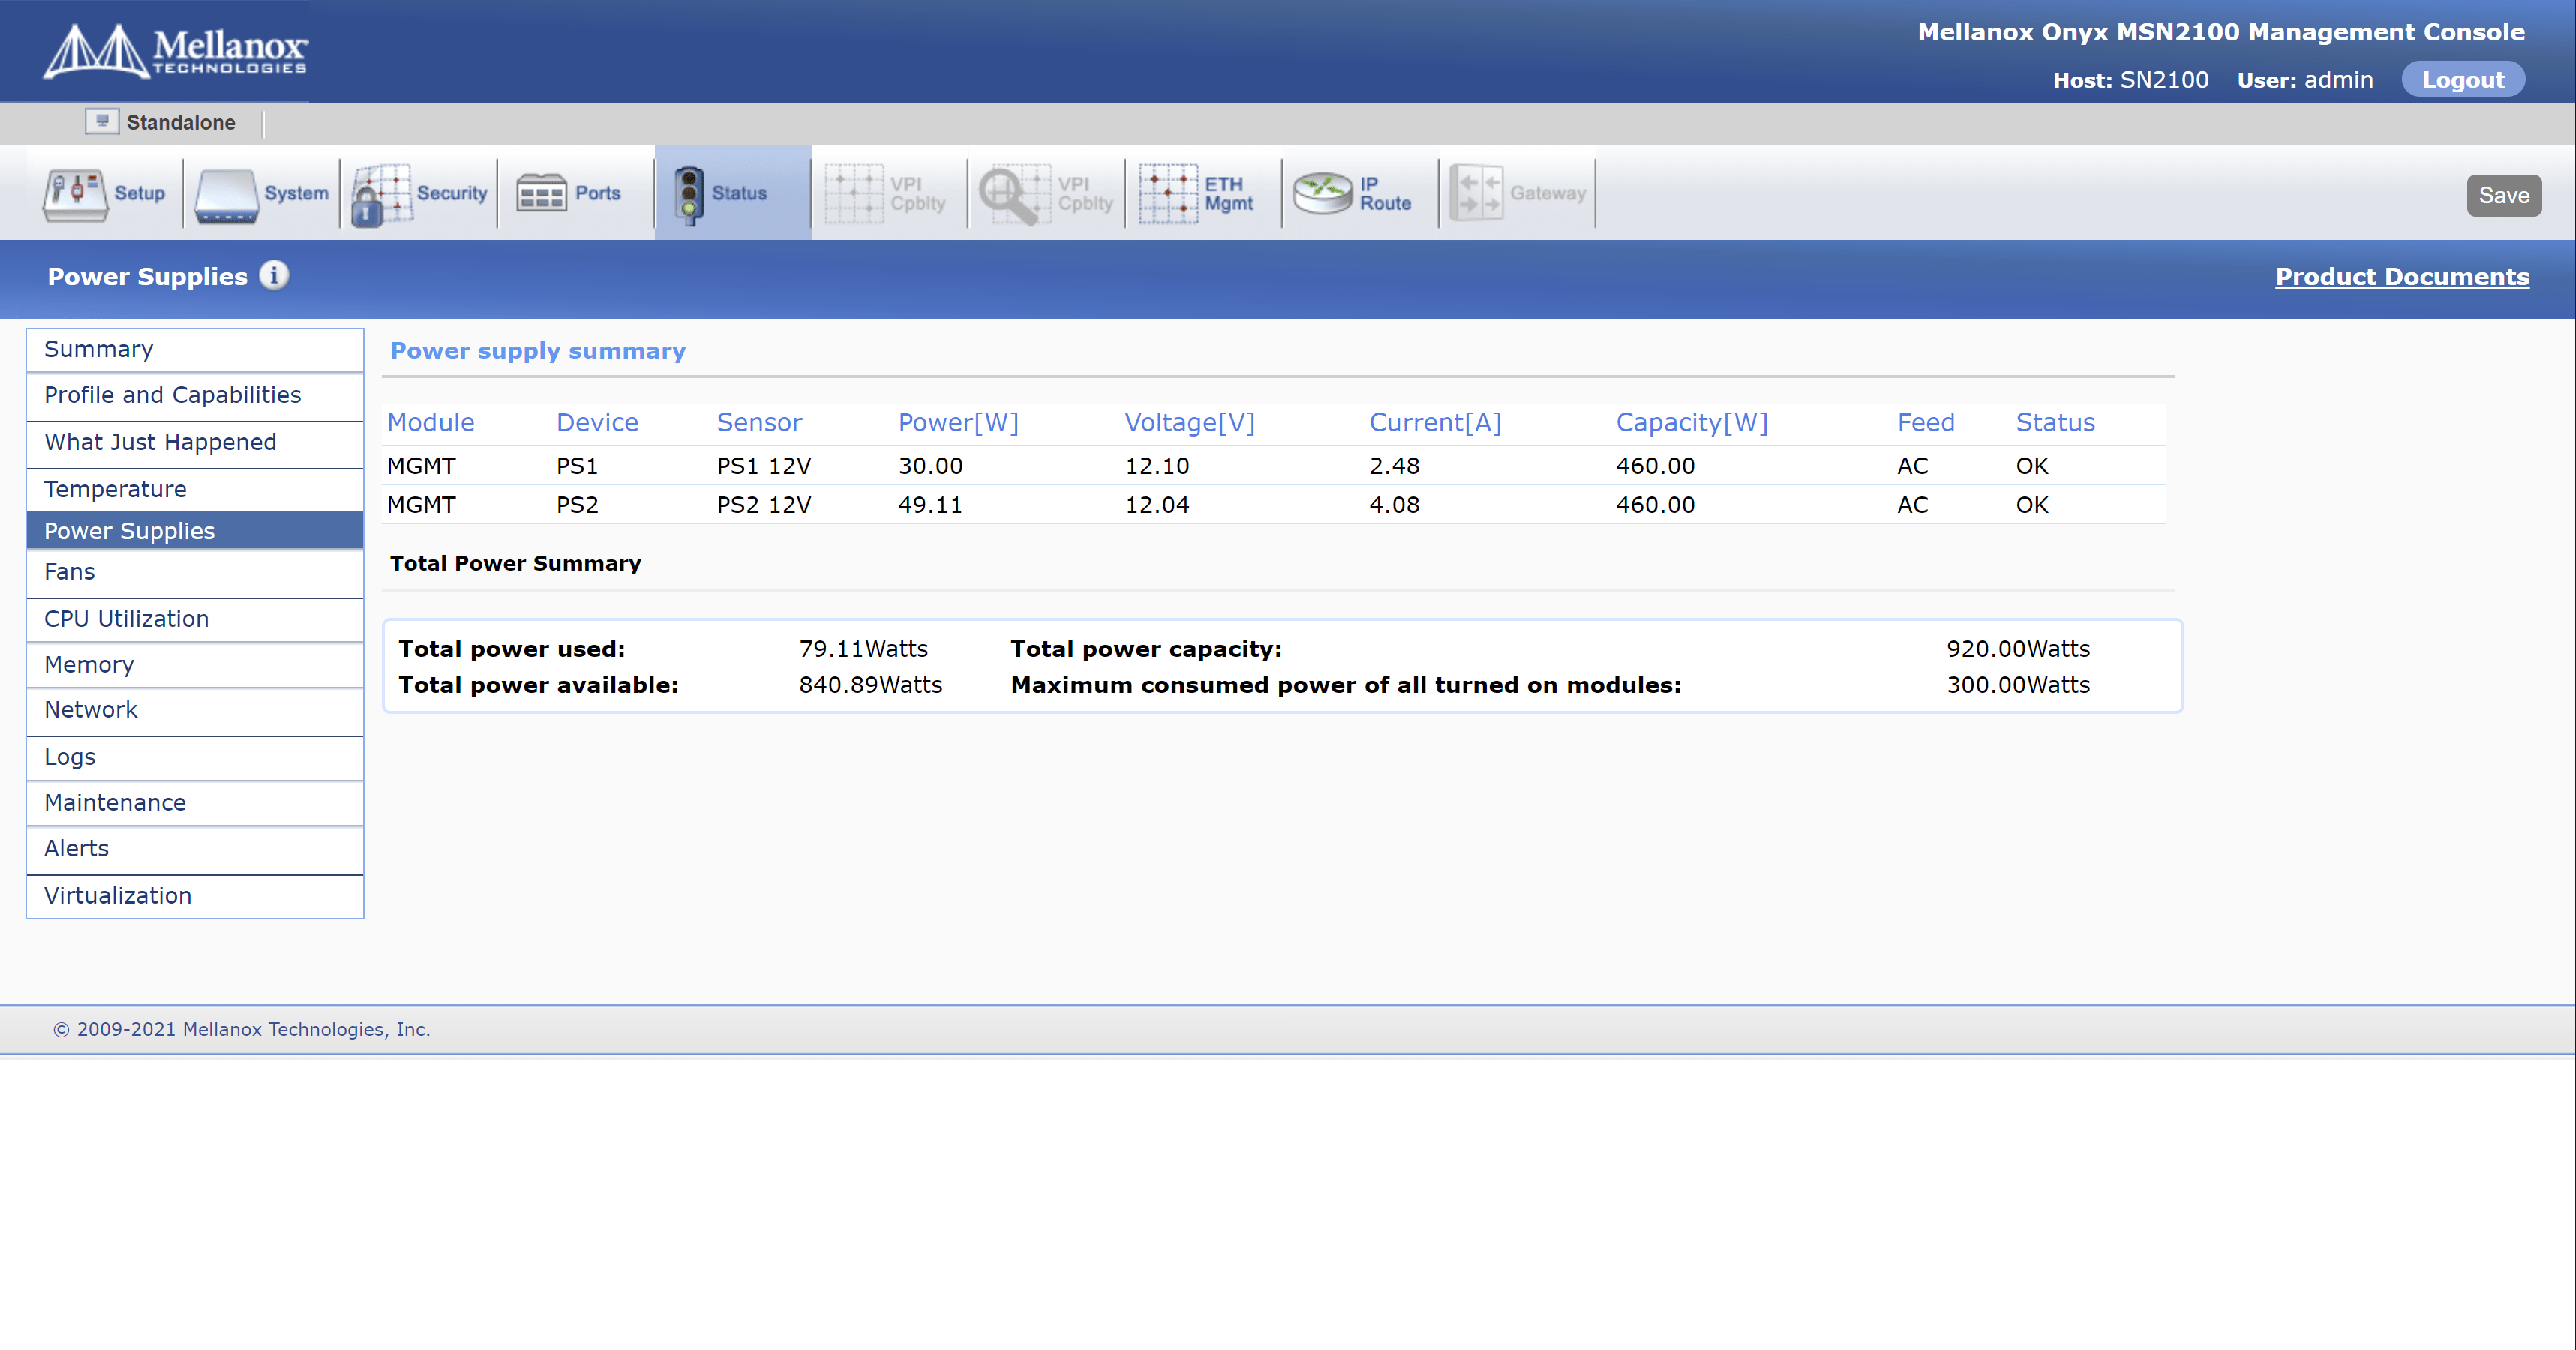Viewport: 2576px width, 1350px height.
Task: Select the Ports icon
Action: (541, 193)
